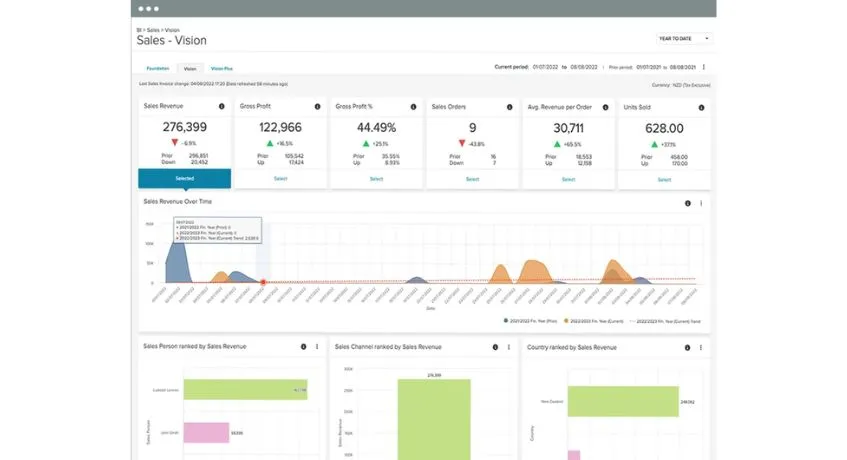This screenshot has width=847, height=460.
Task: Click green up triangle on Gross Profit % card
Action: [366, 144]
